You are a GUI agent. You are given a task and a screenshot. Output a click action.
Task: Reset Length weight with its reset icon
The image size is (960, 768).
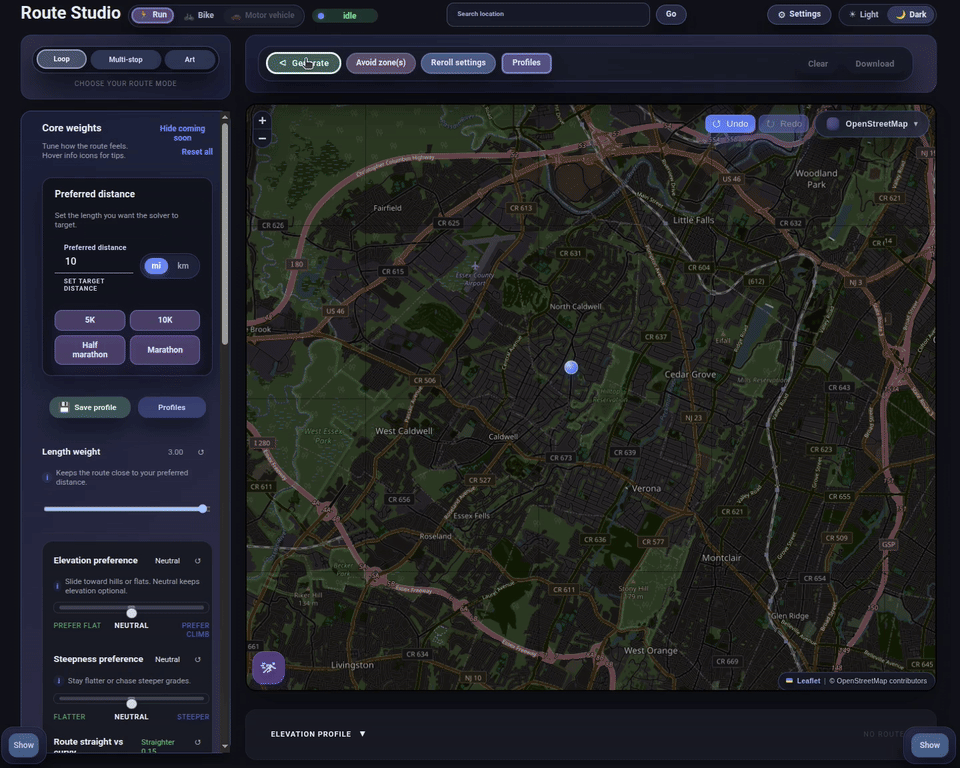[x=201, y=452]
